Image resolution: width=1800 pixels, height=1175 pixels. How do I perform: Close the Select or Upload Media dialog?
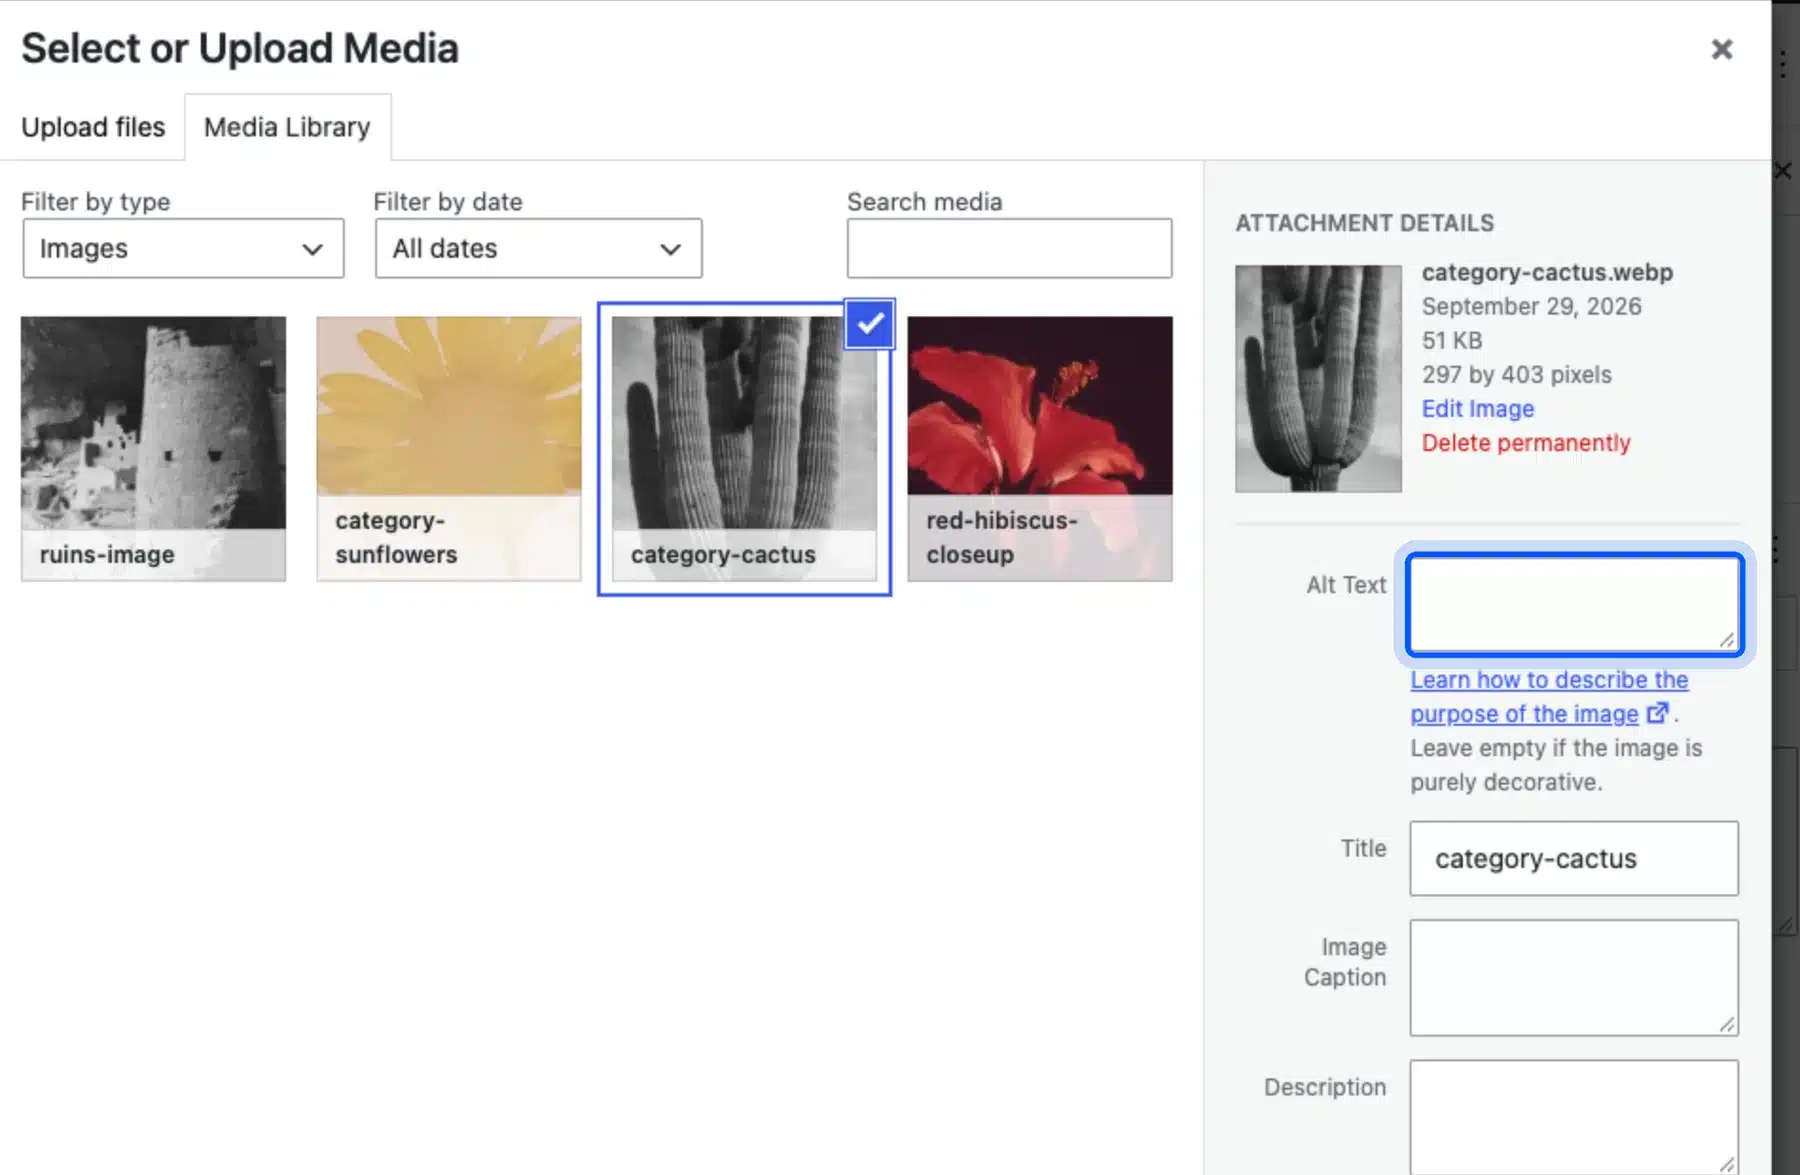coord(1721,49)
